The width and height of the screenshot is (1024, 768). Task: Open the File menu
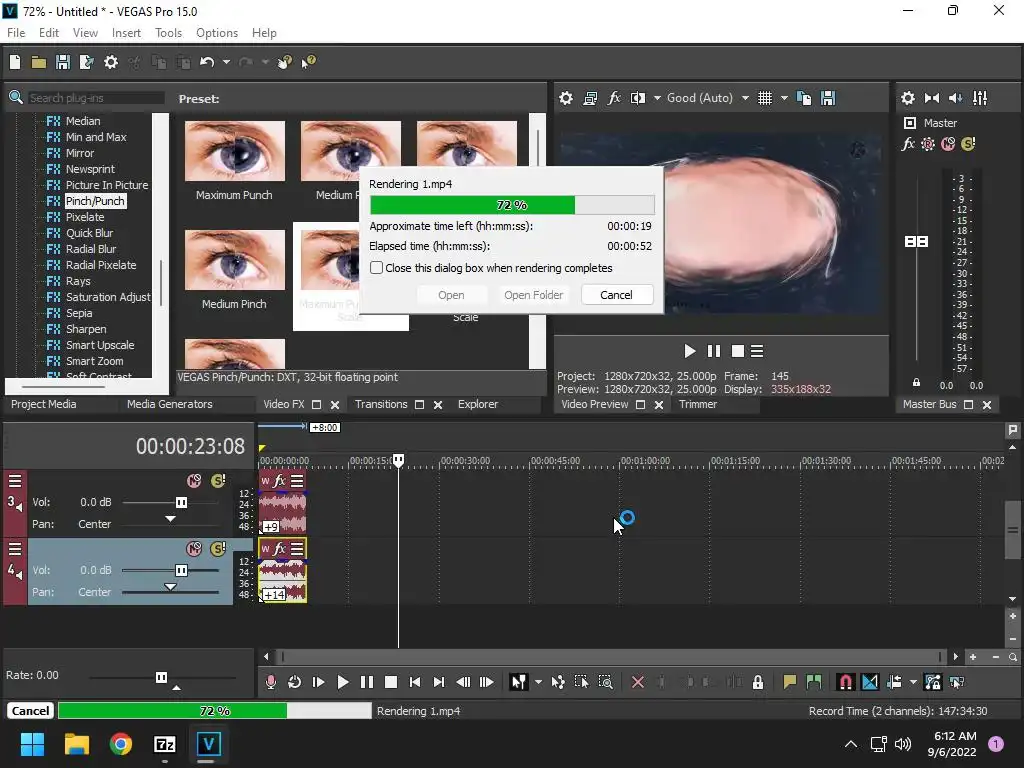click(16, 33)
